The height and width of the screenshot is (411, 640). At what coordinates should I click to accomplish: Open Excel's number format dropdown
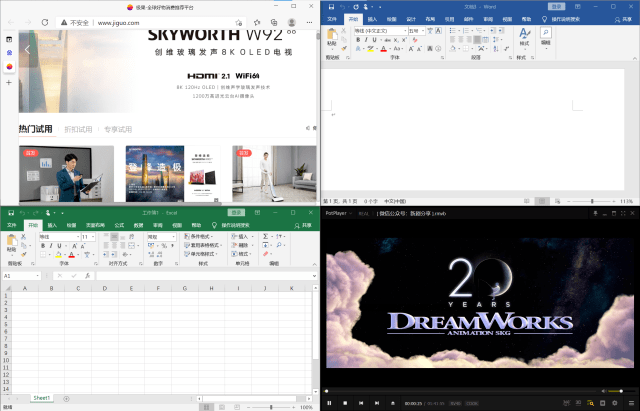pos(173,237)
